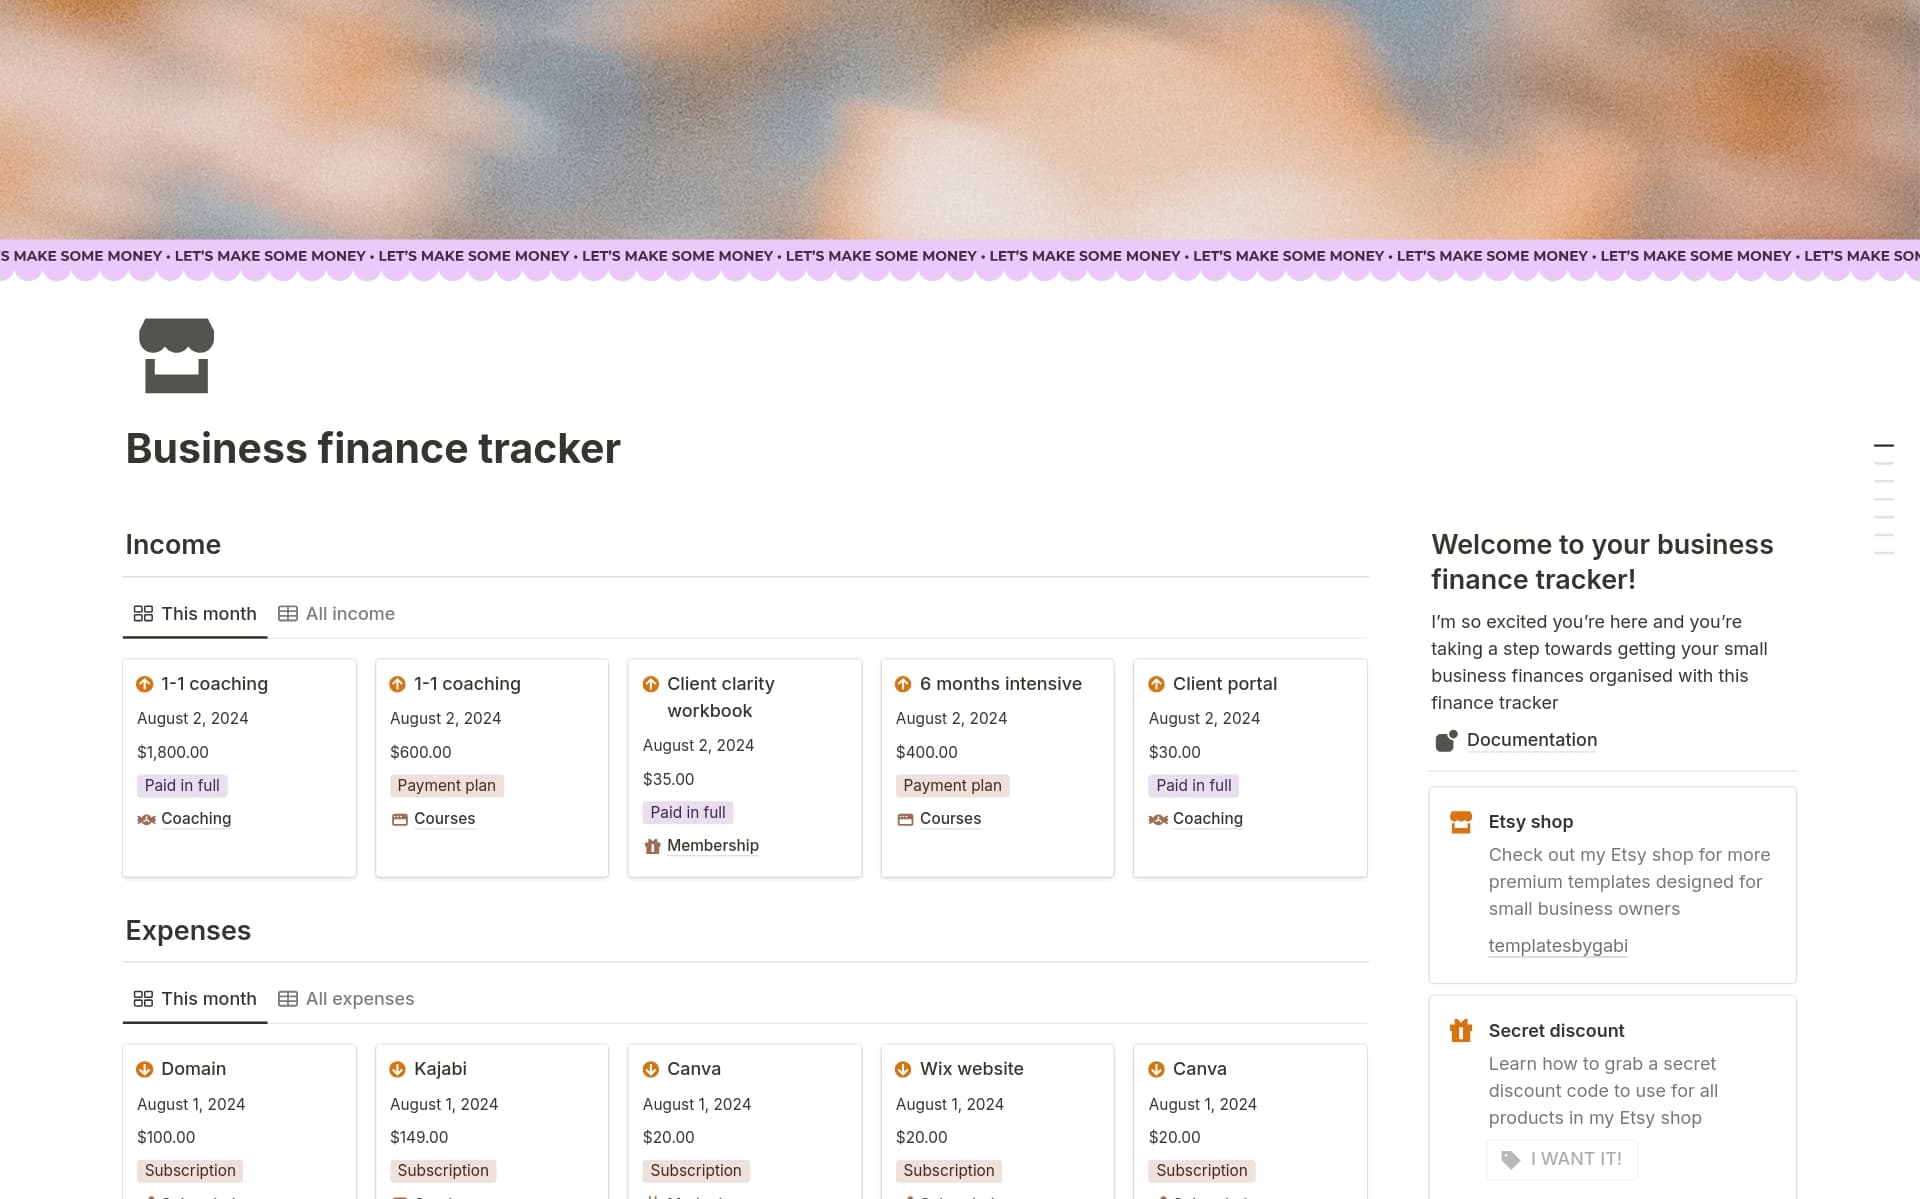This screenshot has width=1920, height=1199.
Task: Click the income arrow icon on the 1-1 coaching card
Action: tap(145, 684)
